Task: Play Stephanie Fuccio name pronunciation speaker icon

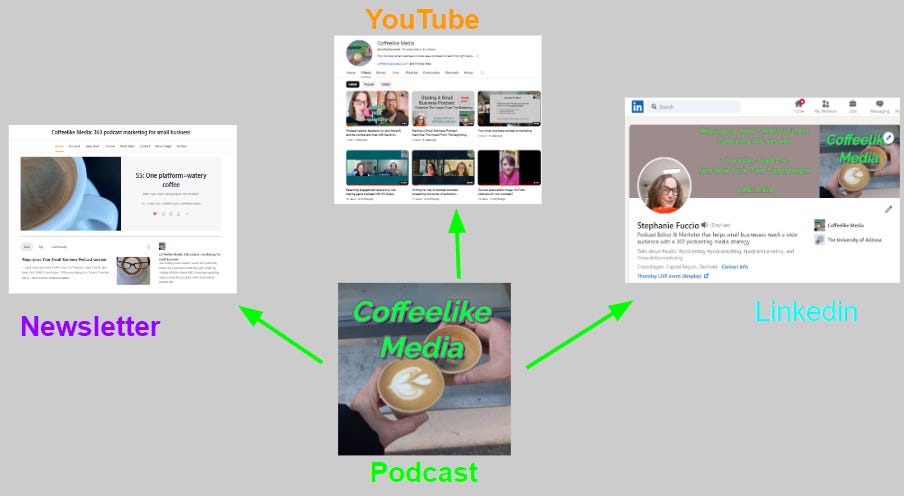Action: pyautogui.click(x=705, y=225)
